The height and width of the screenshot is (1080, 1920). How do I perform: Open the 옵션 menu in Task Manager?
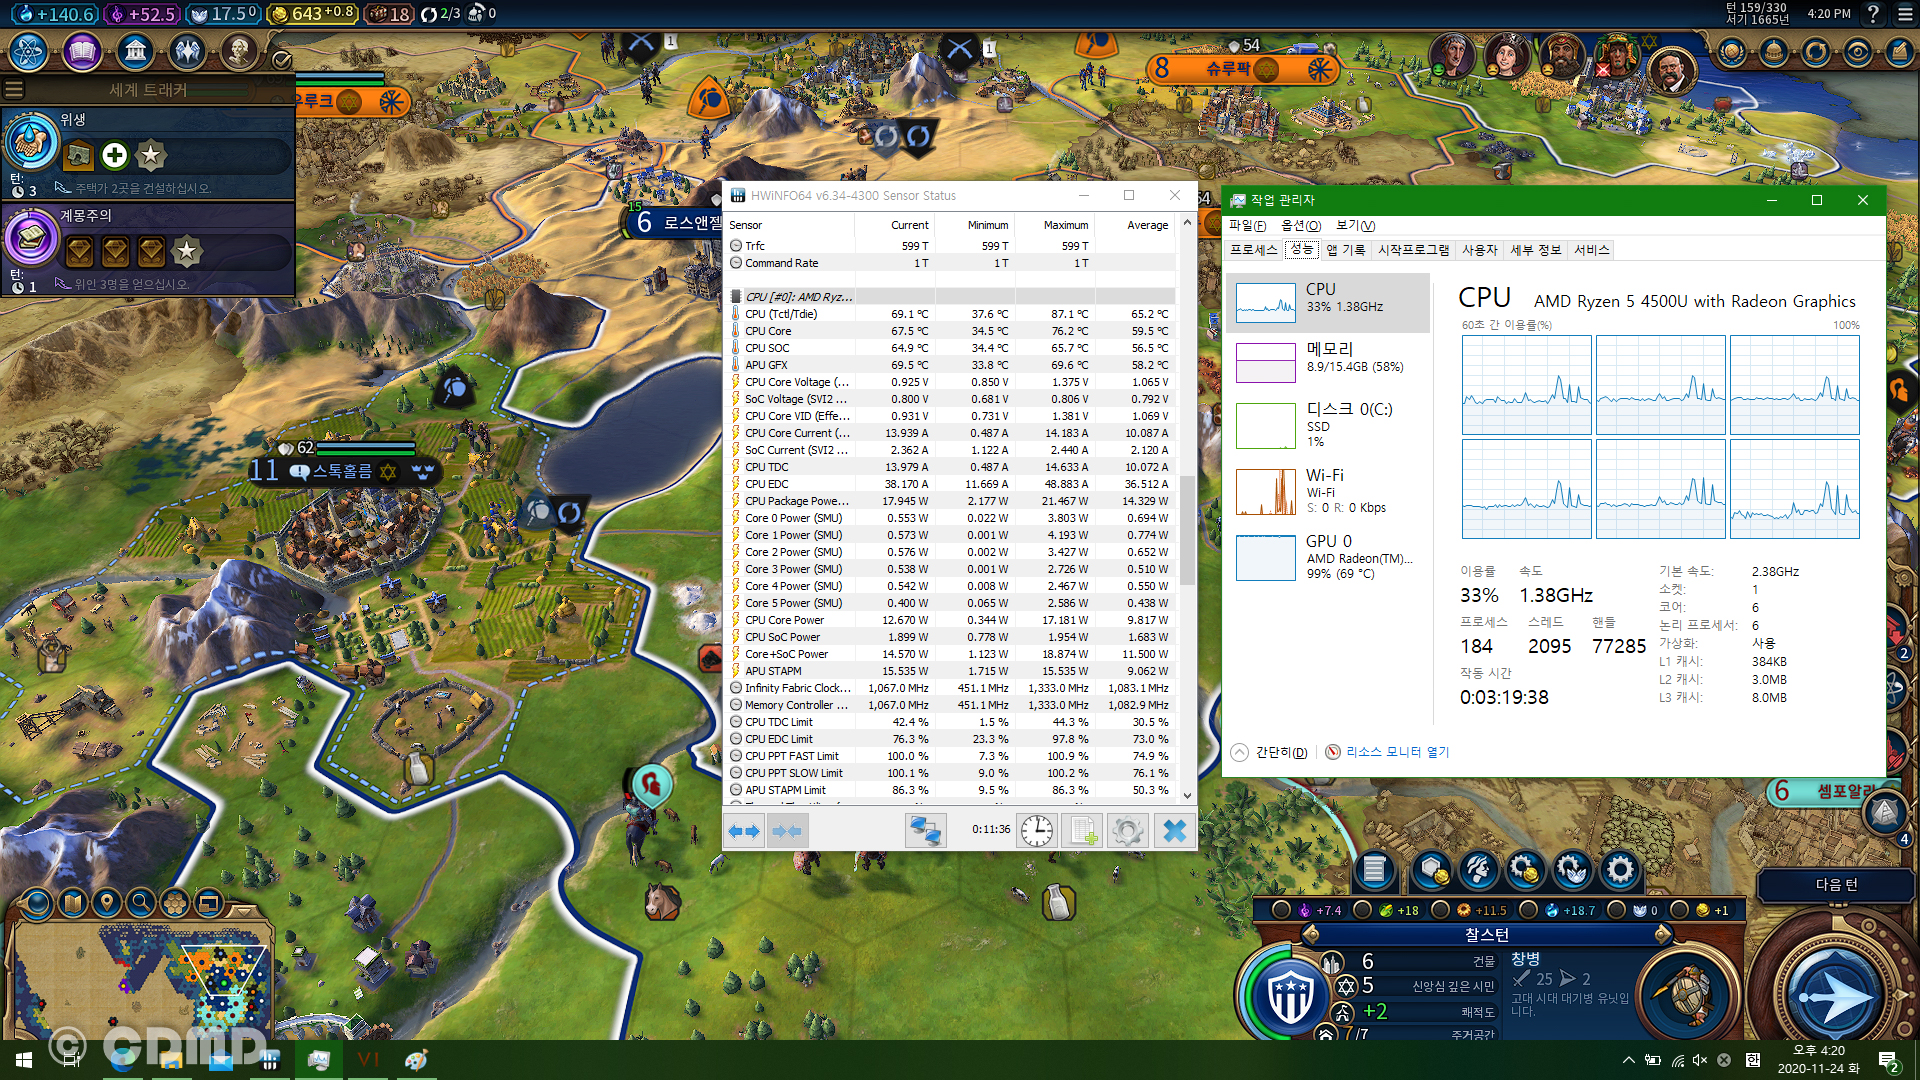click(1300, 226)
